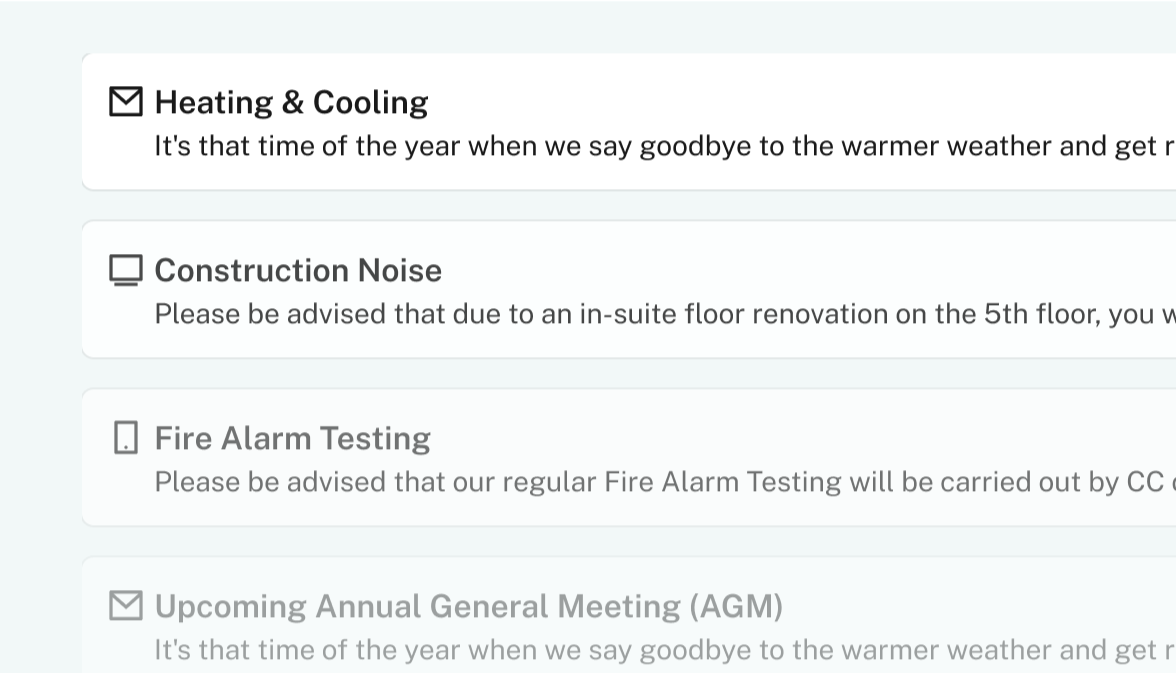Select the AGM card's empty top padding
This screenshot has height=673, width=1176.
pos(600,572)
